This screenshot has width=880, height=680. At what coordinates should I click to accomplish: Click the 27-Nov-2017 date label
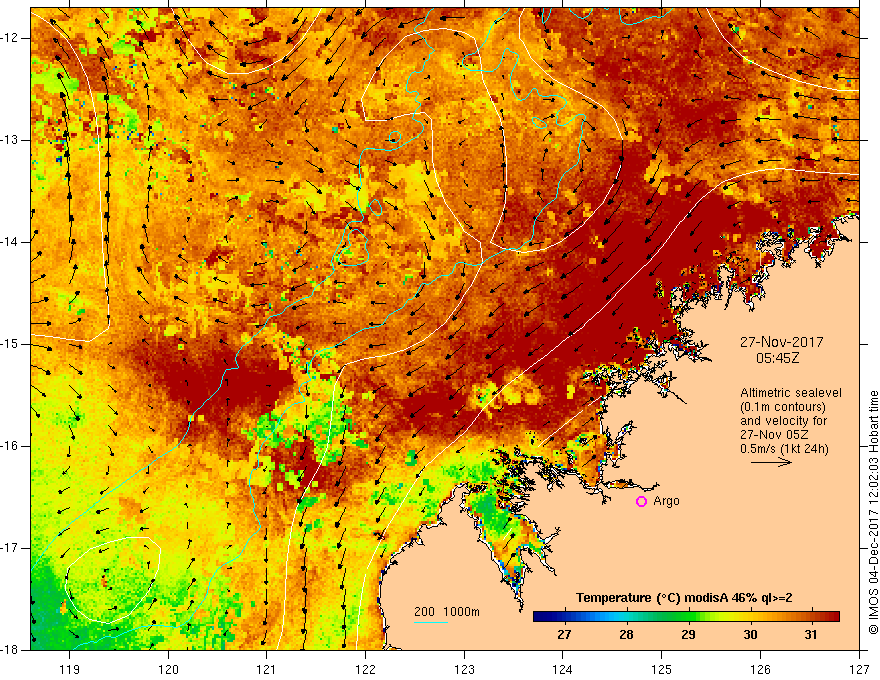pos(782,342)
